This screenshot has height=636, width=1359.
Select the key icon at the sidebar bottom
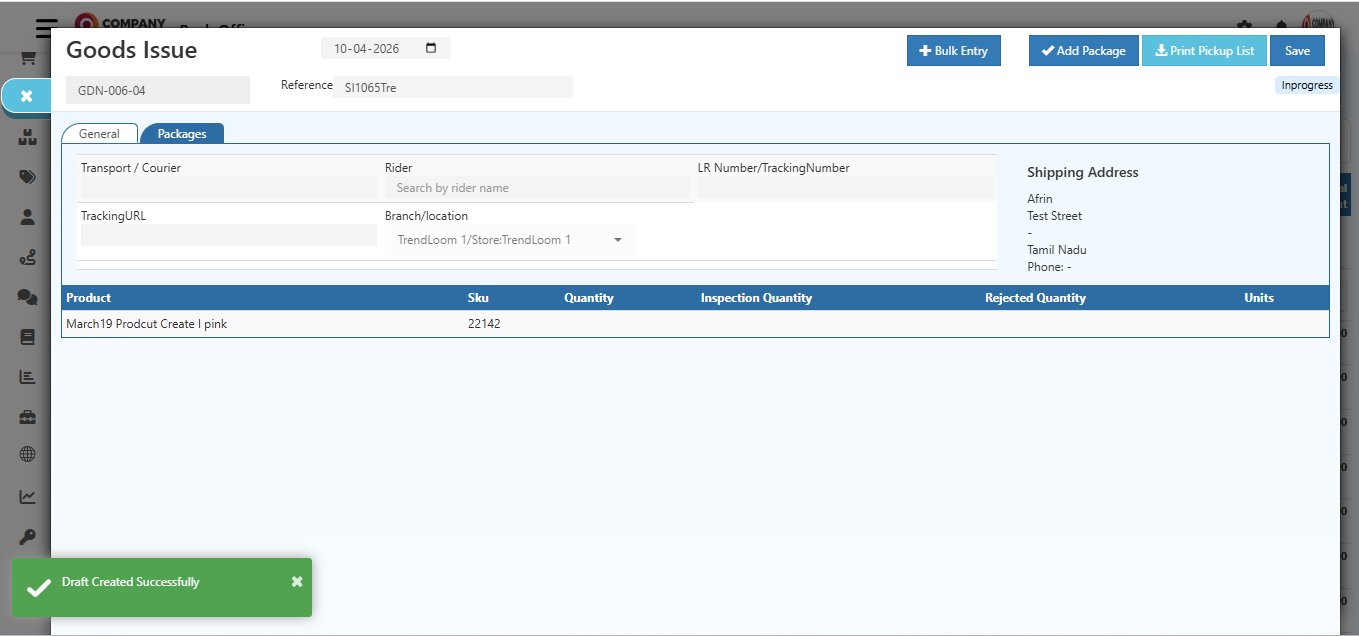[27, 536]
